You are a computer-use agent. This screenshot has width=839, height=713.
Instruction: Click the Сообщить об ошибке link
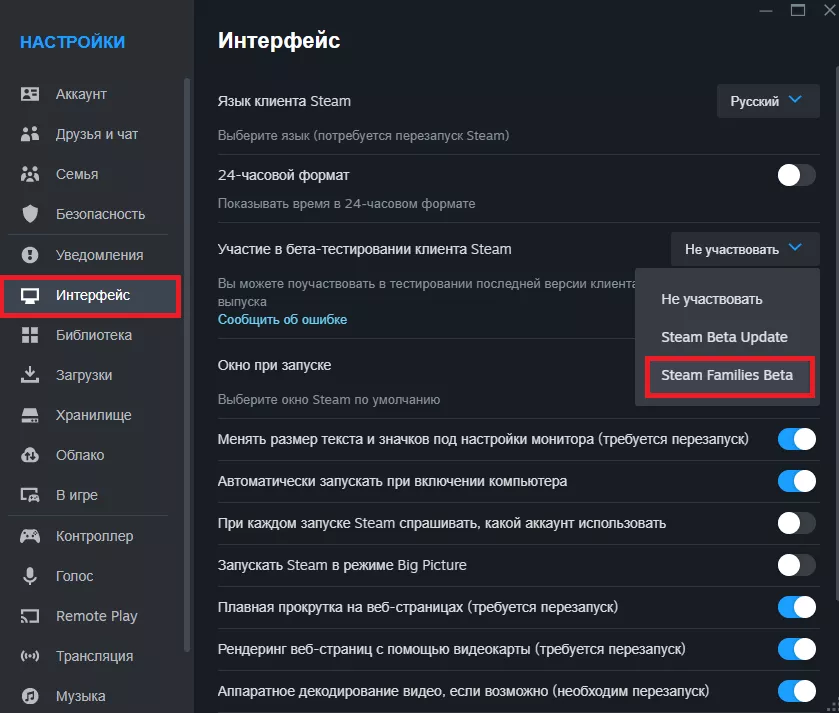(x=282, y=320)
